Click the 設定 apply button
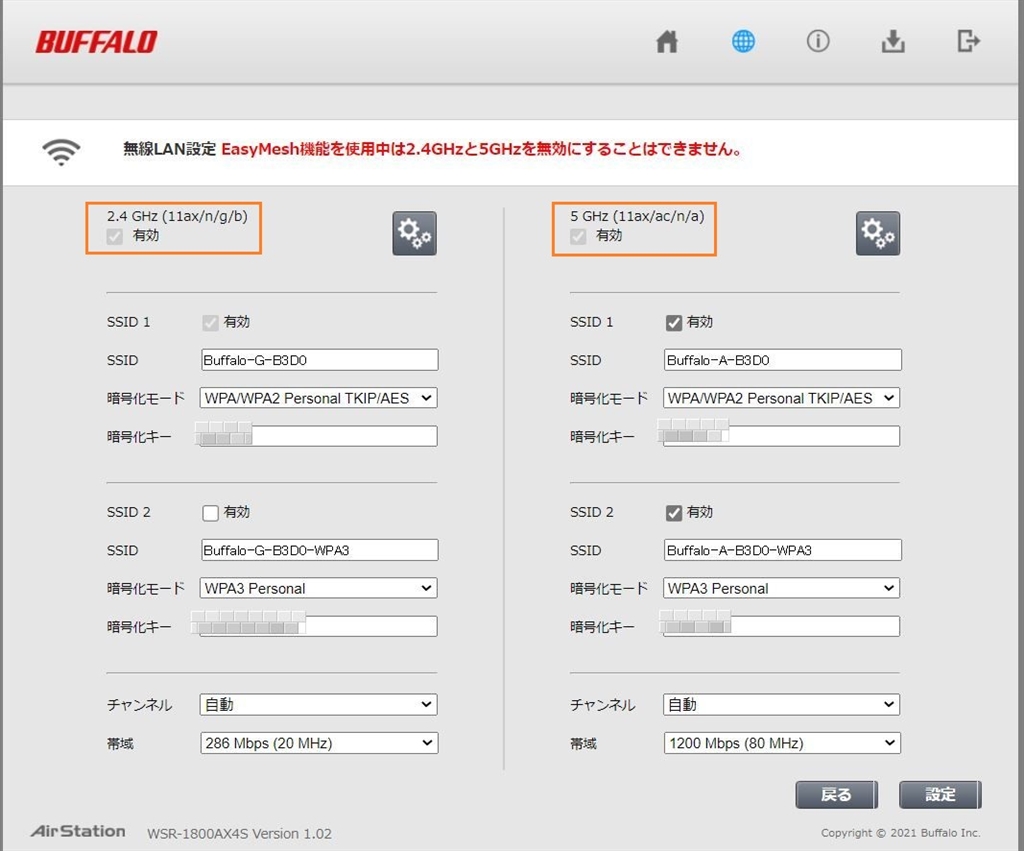 point(940,794)
